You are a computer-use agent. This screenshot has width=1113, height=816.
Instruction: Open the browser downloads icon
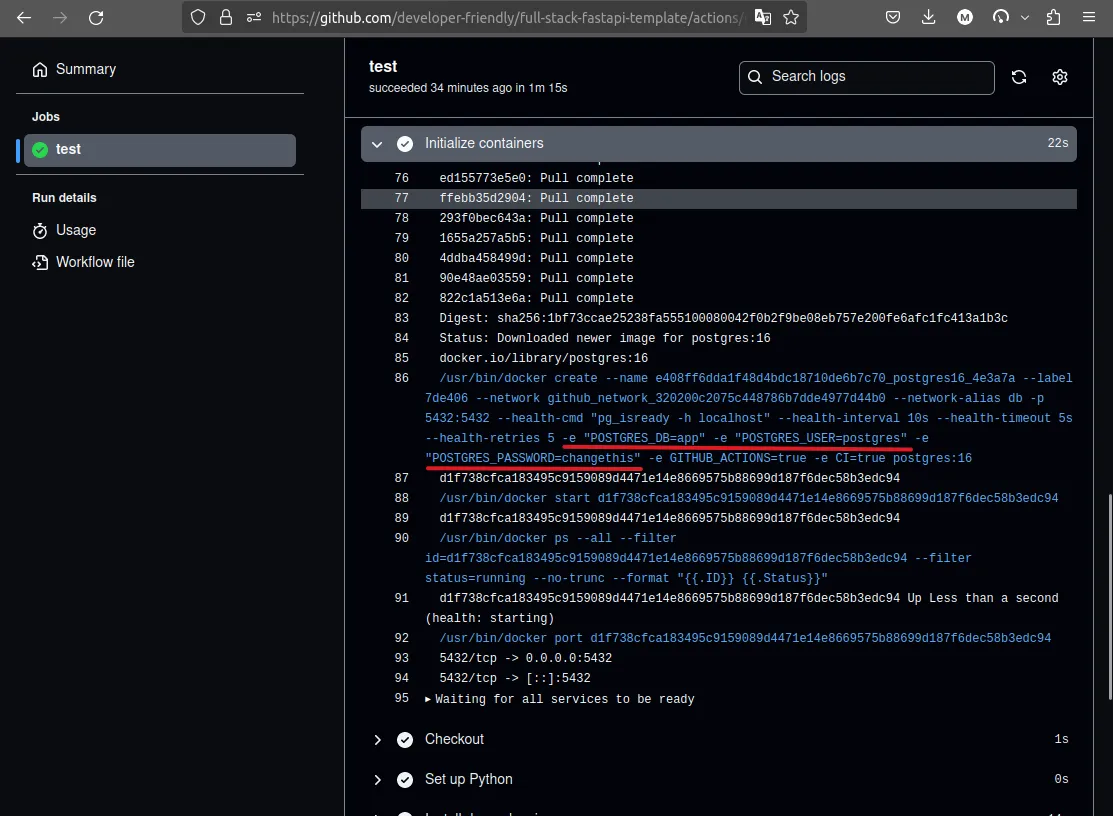tap(929, 17)
